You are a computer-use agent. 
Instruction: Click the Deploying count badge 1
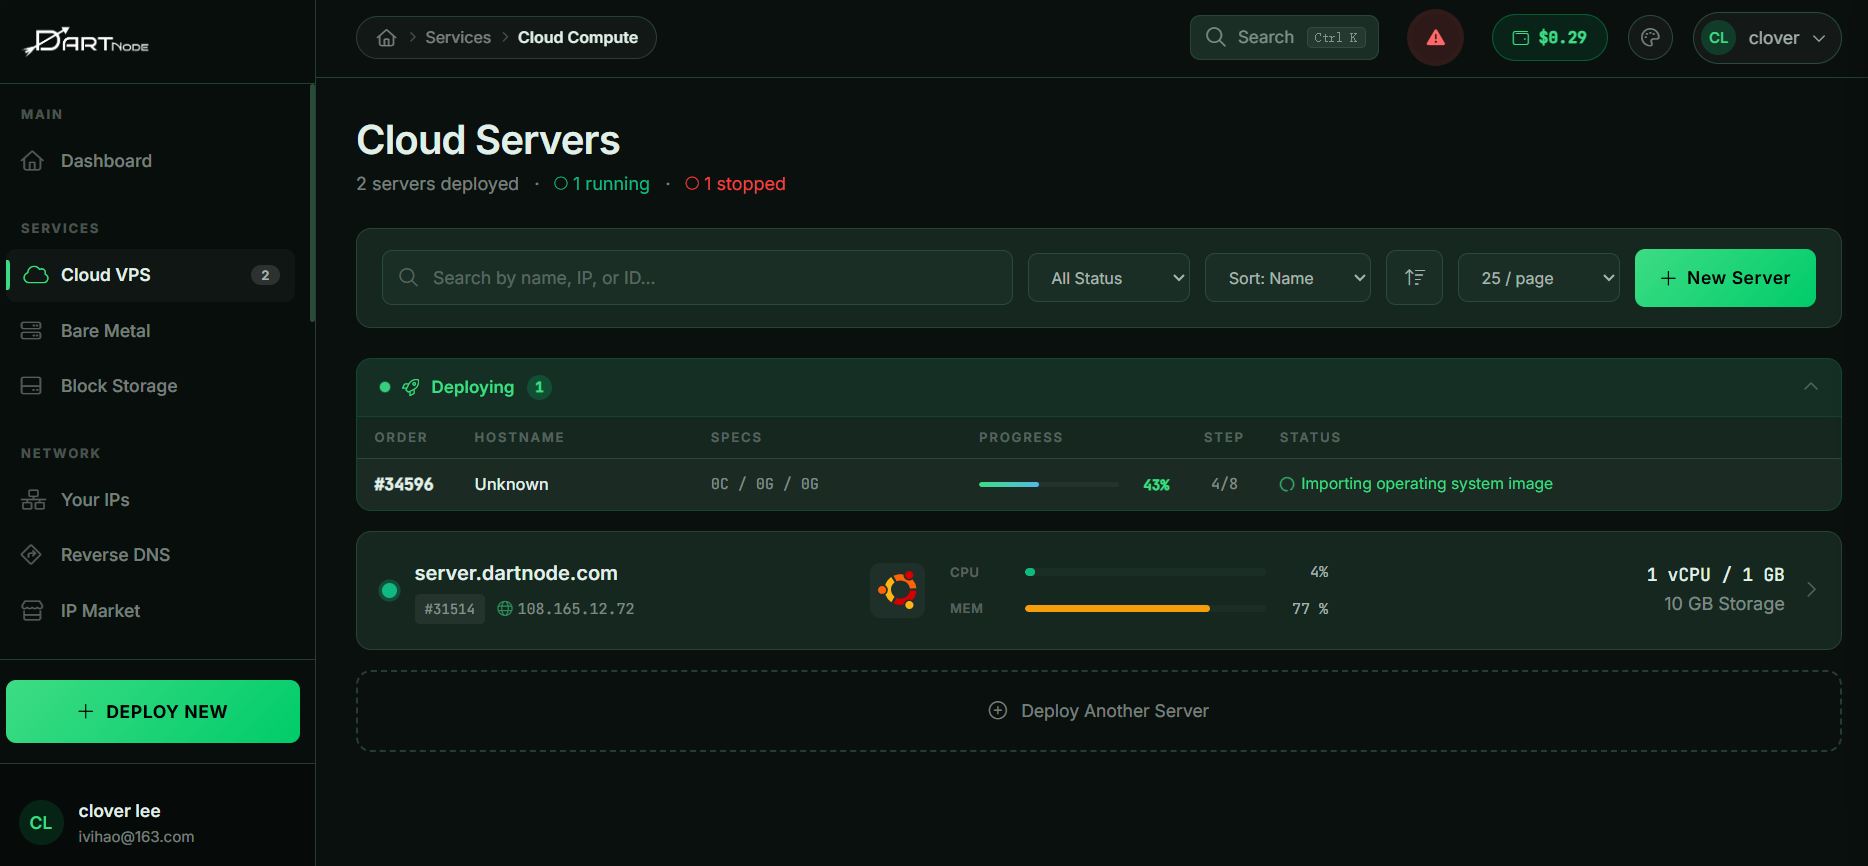(x=539, y=387)
